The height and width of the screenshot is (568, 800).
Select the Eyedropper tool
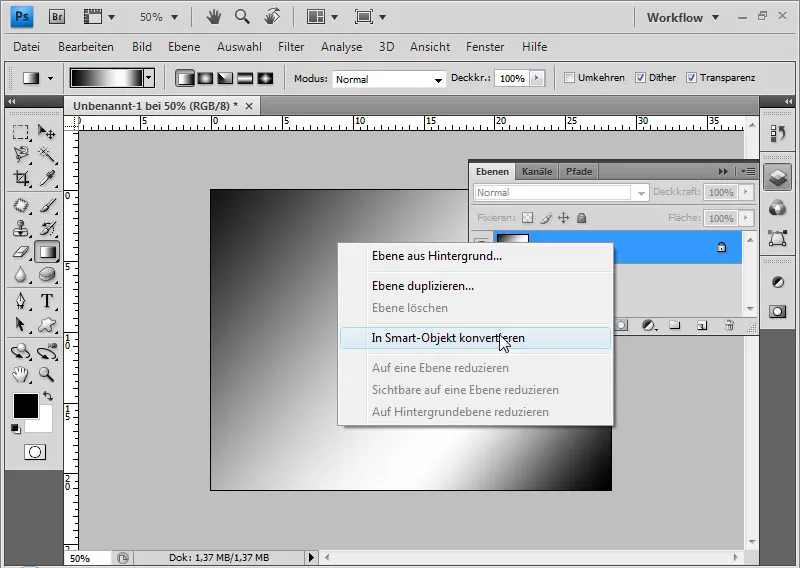point(47,178)
